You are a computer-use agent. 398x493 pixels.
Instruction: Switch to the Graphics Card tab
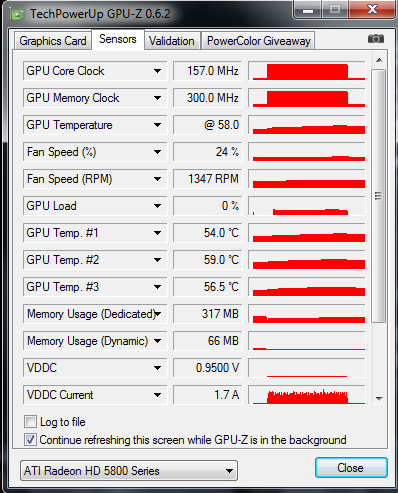point(53,41)
